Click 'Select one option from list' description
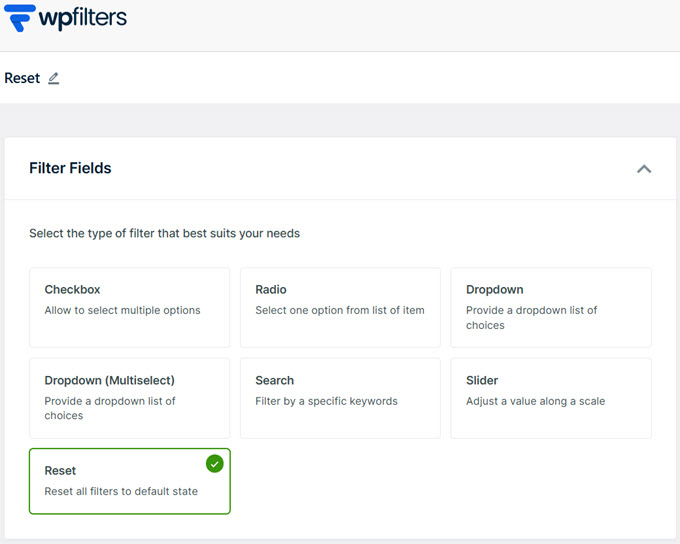 tap(340, 310)
